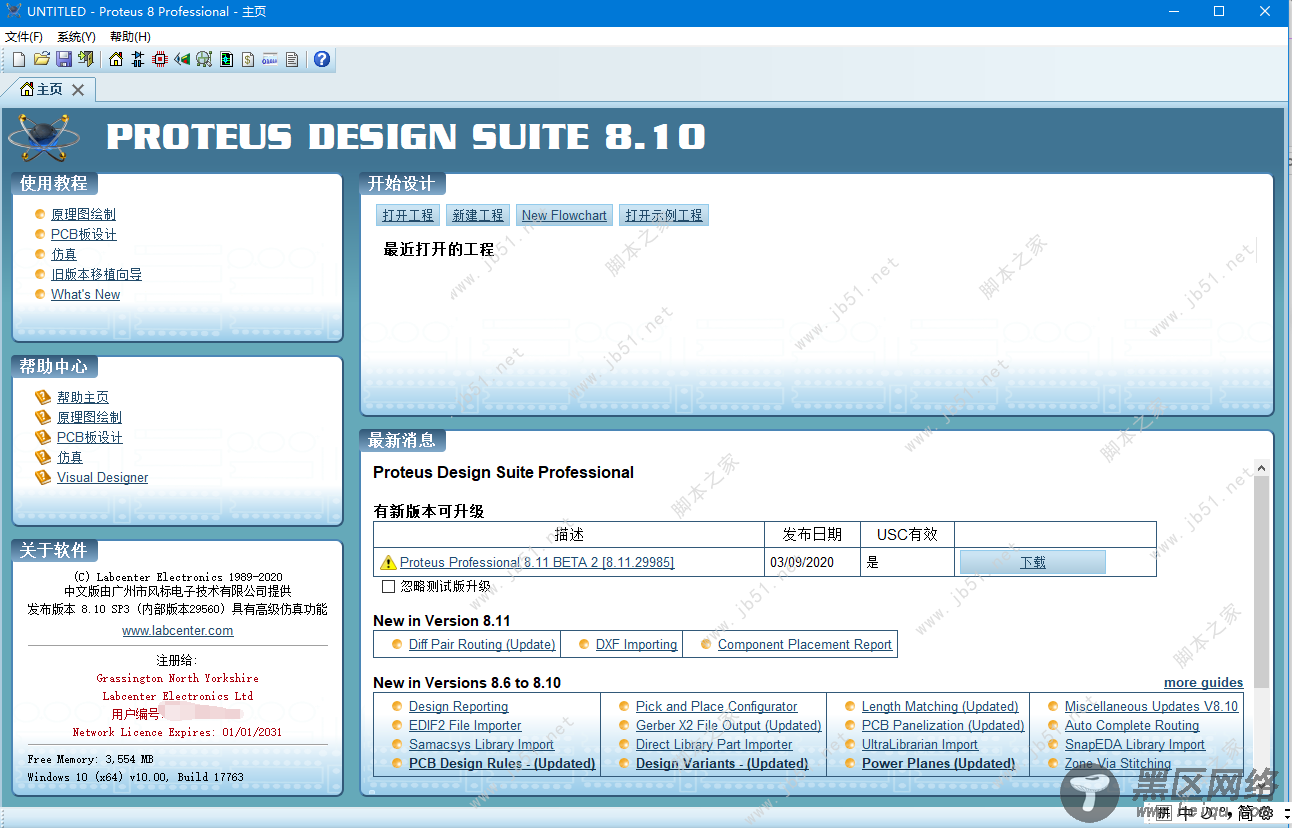Open the Design Reporting link
Image resolution: width=1292 pixels, height=828 pixels.
pyautogui.click(x=458, y=707)
